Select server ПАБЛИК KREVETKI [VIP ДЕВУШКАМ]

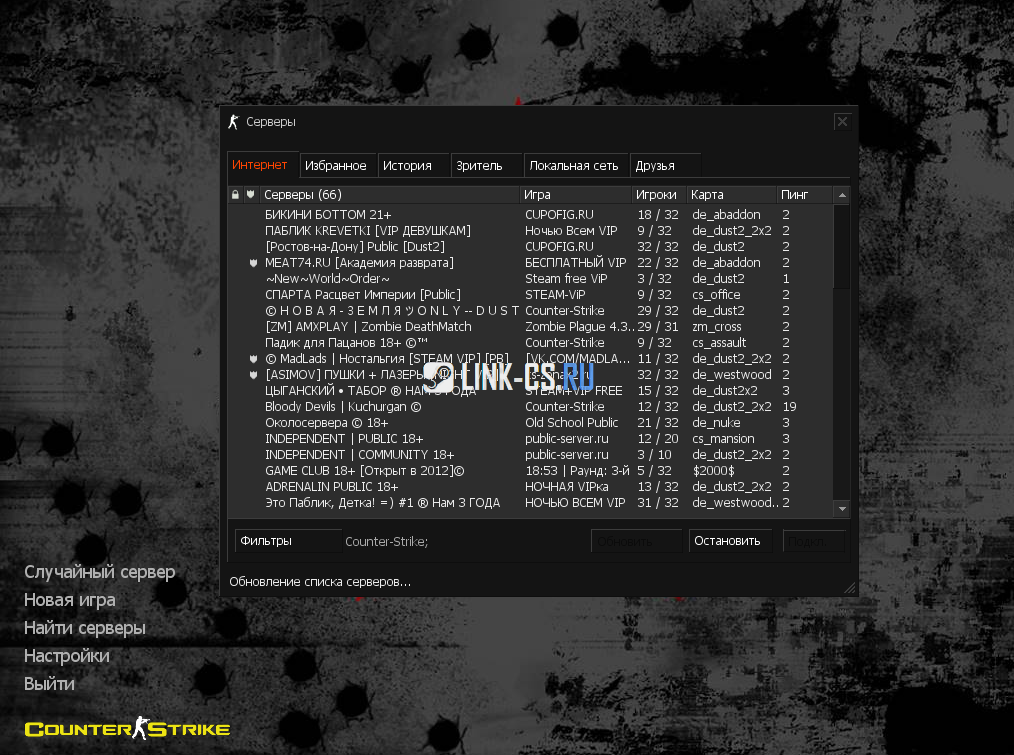click(530, 230)
